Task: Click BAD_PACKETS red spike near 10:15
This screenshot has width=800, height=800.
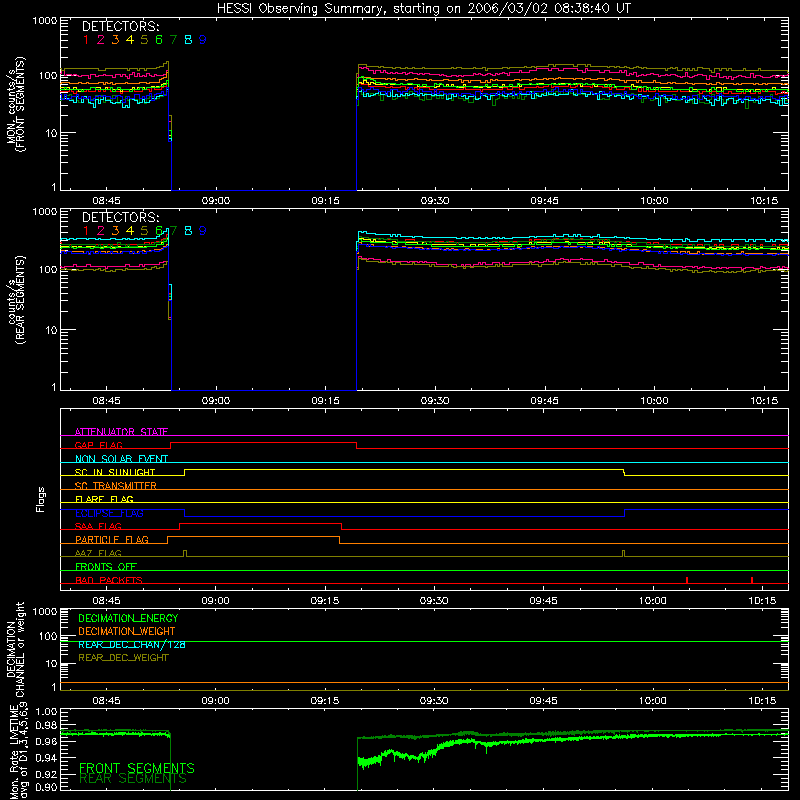Action: [752, 580]
